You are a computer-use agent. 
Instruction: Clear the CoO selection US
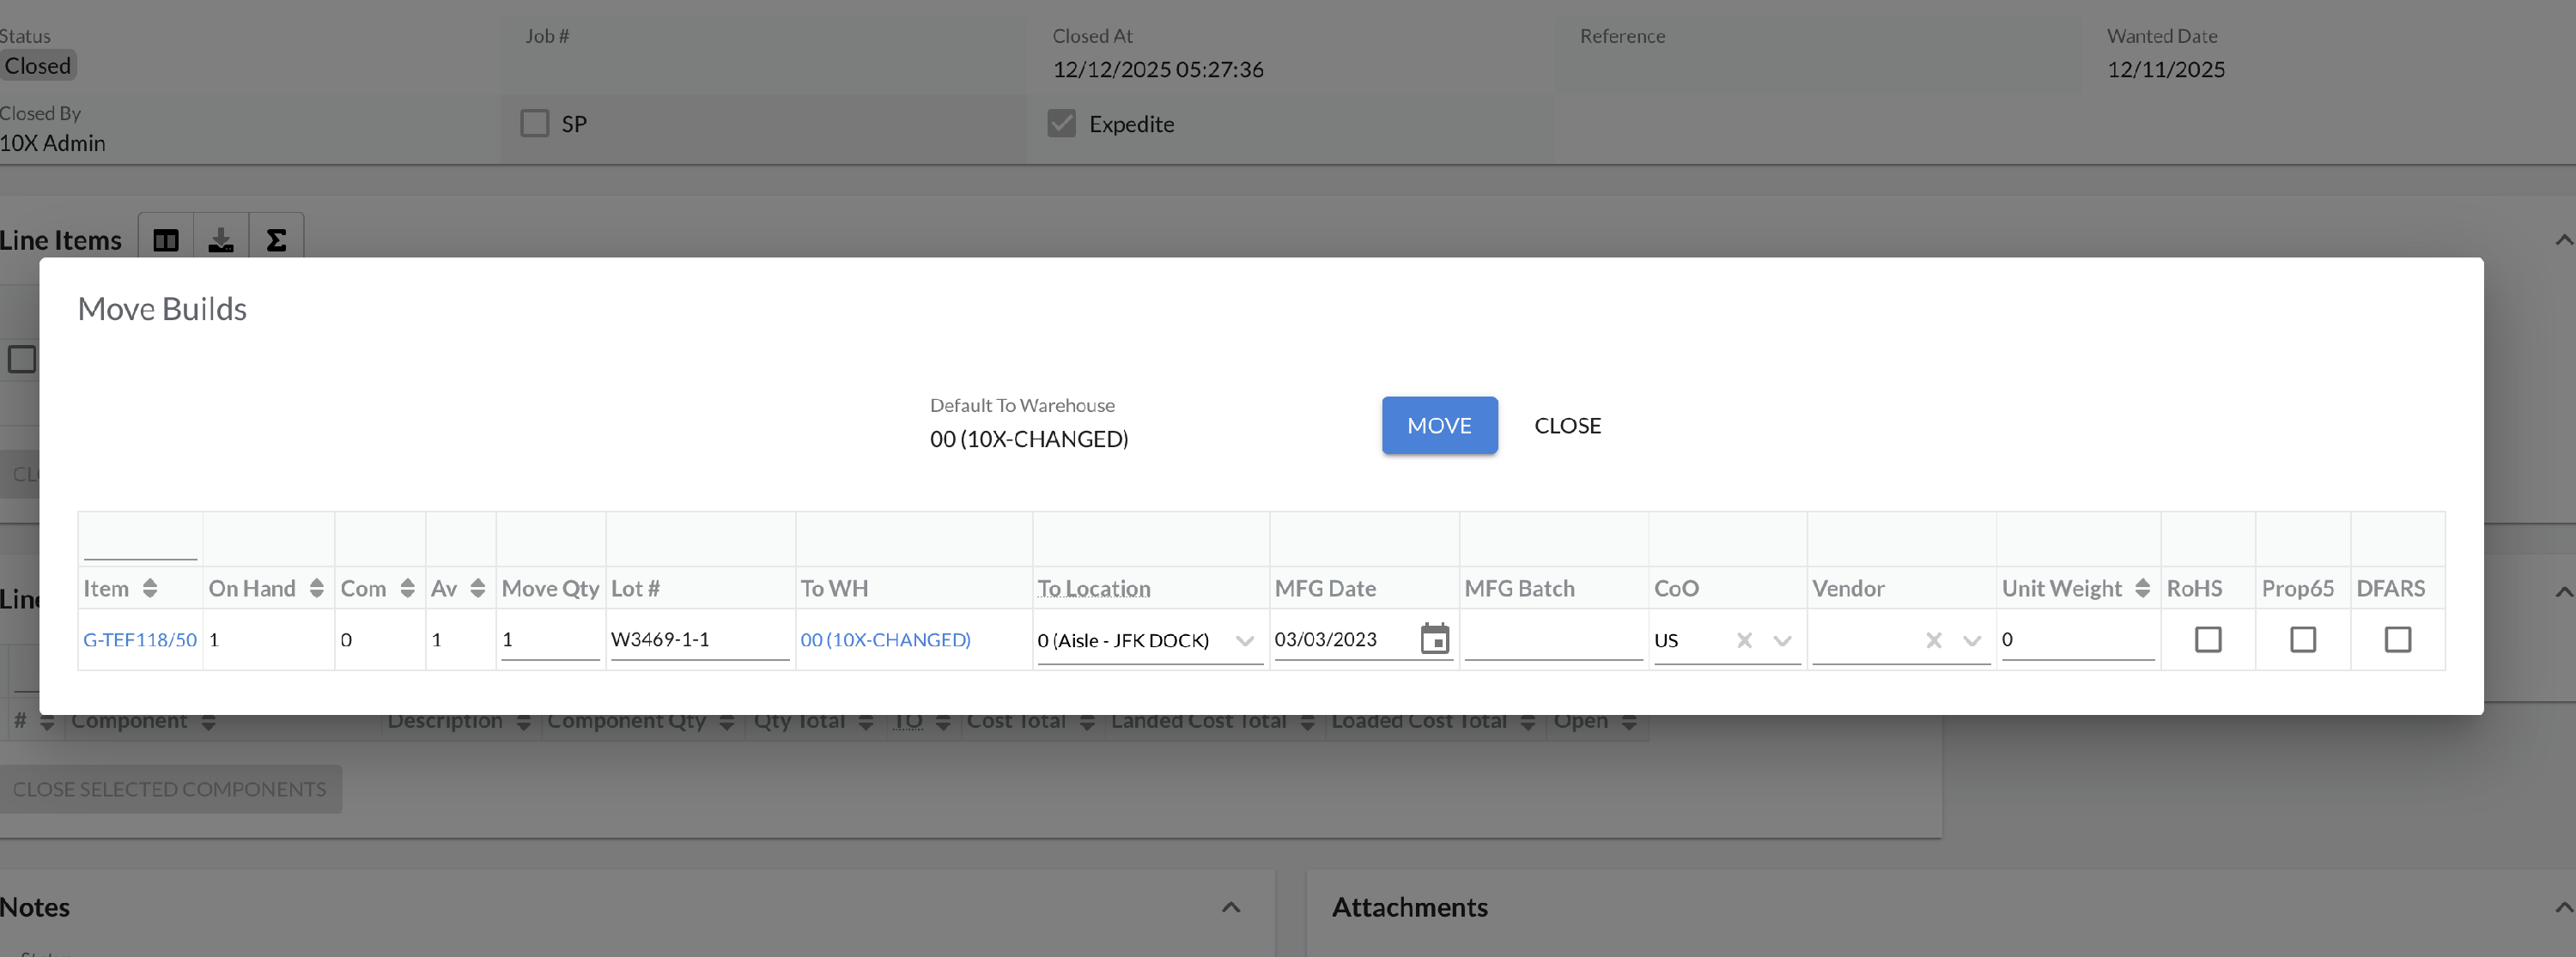click(1744, 640)
